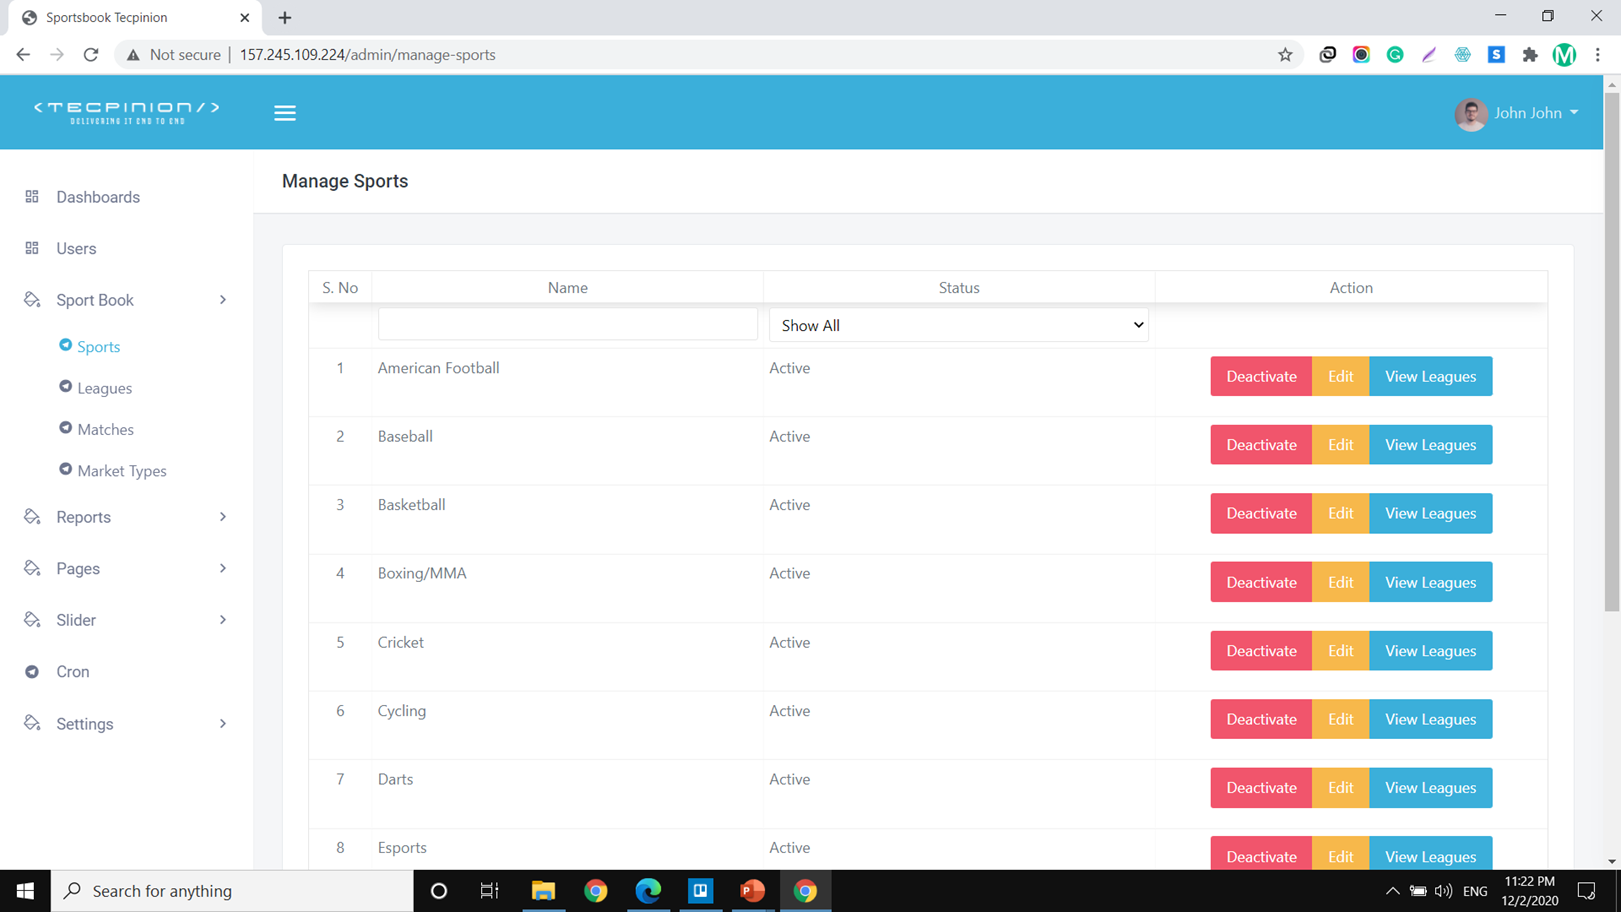Click the Settings sidebar icon
The width and height of the screenshot is (1621, 912).
click(32, 723)
